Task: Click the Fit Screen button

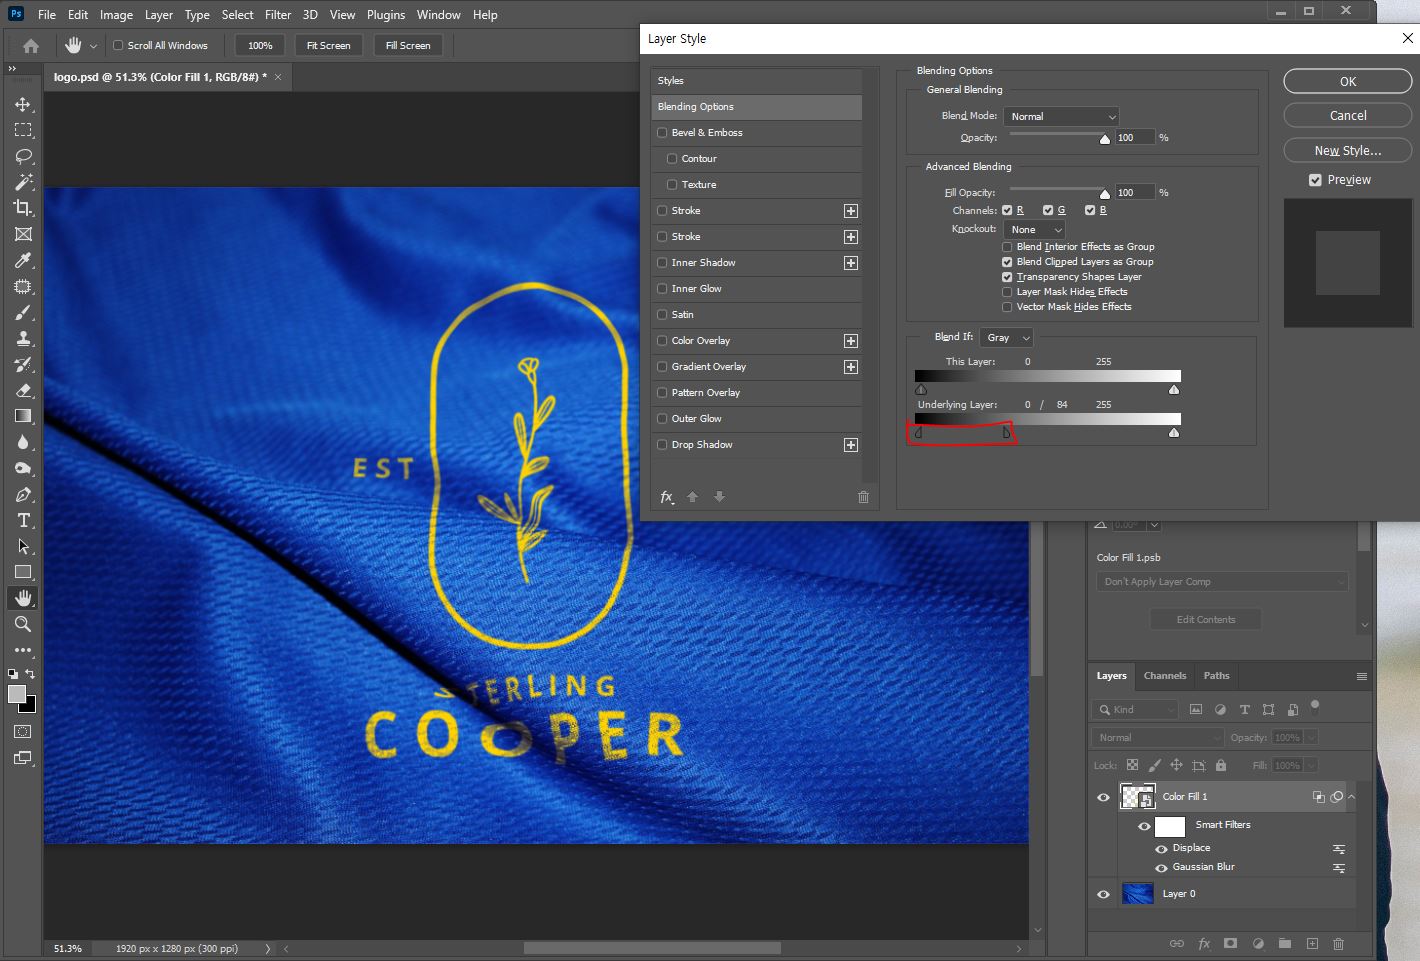Action: 329,45
